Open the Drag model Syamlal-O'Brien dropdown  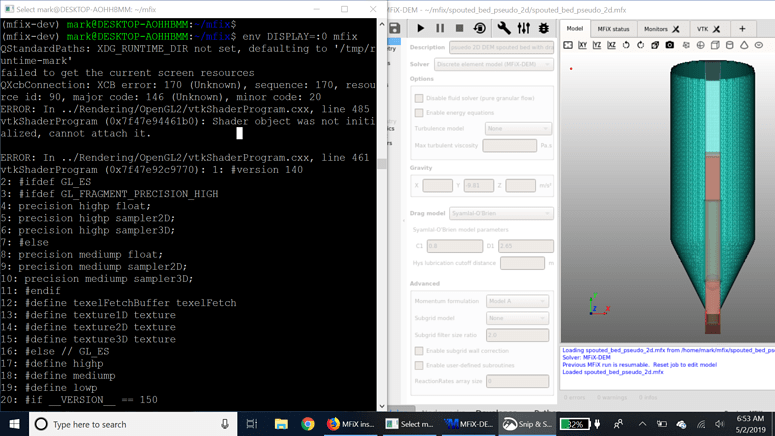500,213
